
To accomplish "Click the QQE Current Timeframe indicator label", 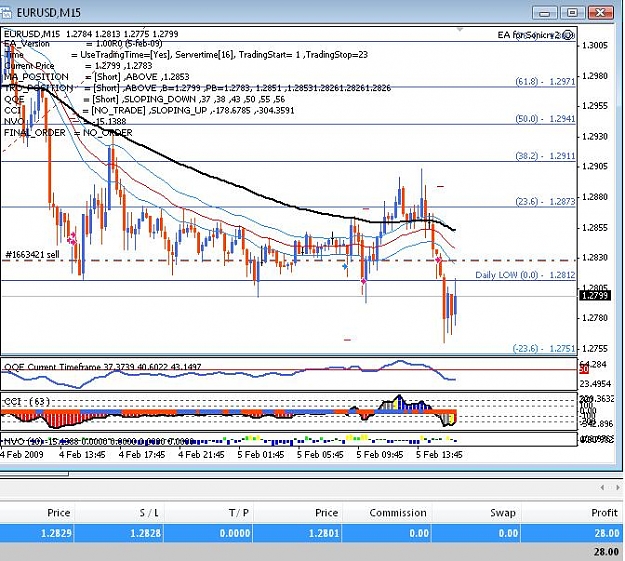I will [x=102, y=366].
